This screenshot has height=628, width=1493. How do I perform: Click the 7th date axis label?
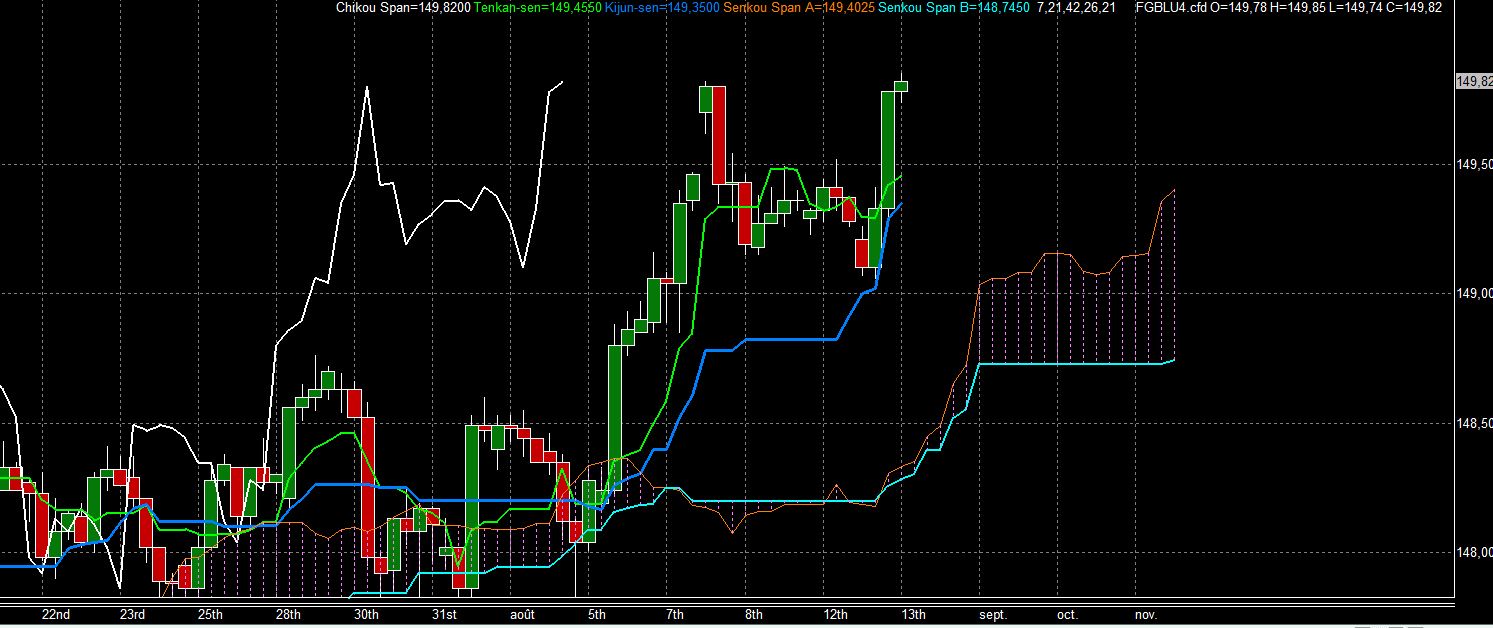pyautogui.click(x=675, y=614)
